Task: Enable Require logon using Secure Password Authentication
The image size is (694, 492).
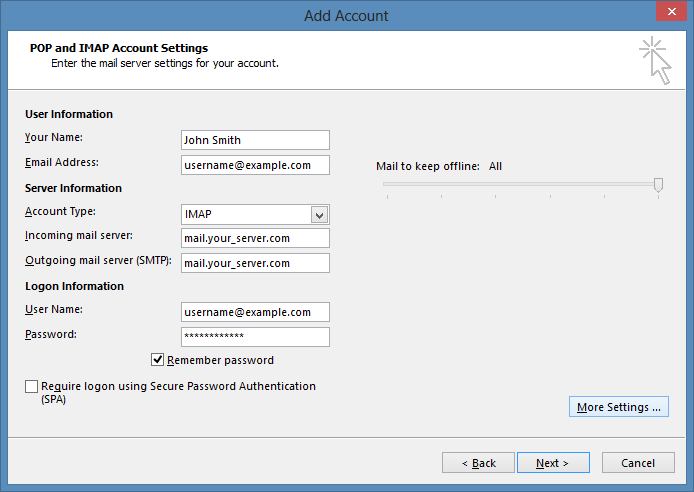Action: (31, 386)
